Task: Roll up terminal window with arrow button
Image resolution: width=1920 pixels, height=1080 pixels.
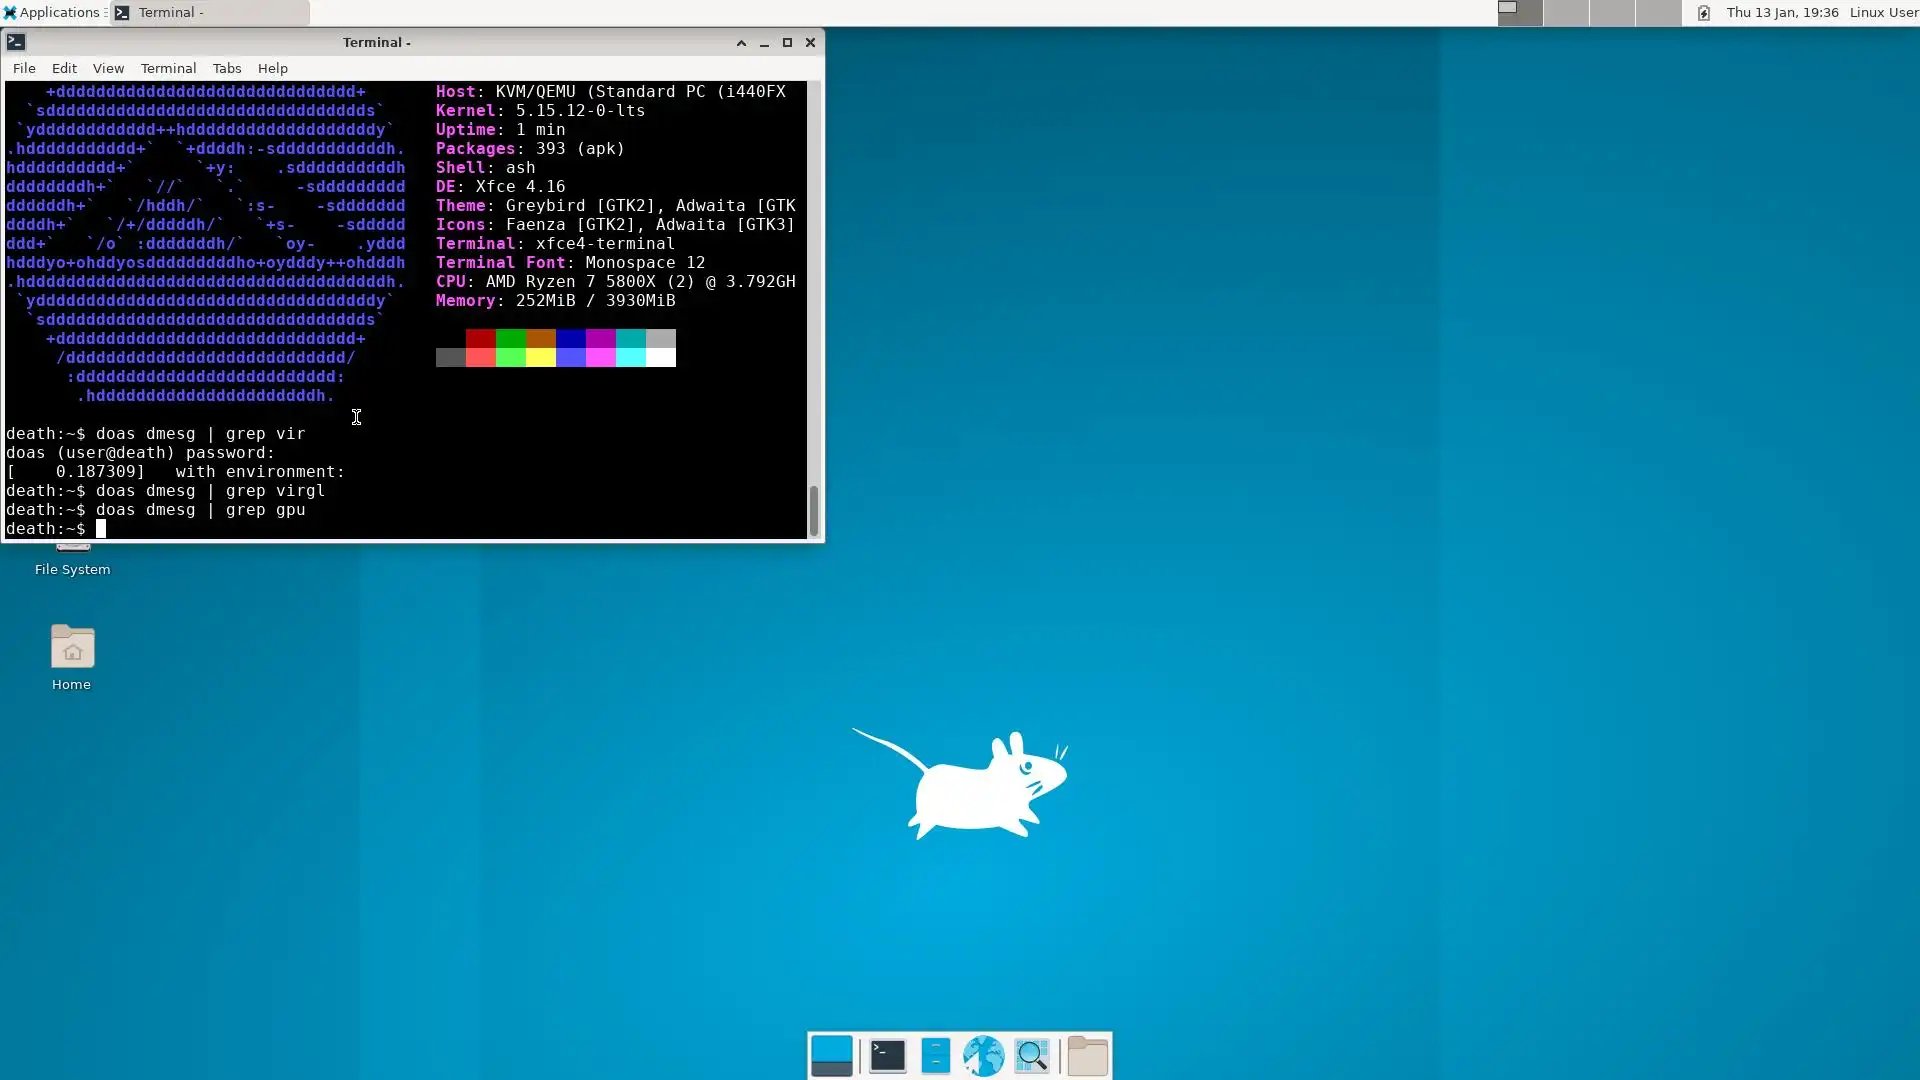Action: pyautogui.click(x=741, y=42)
